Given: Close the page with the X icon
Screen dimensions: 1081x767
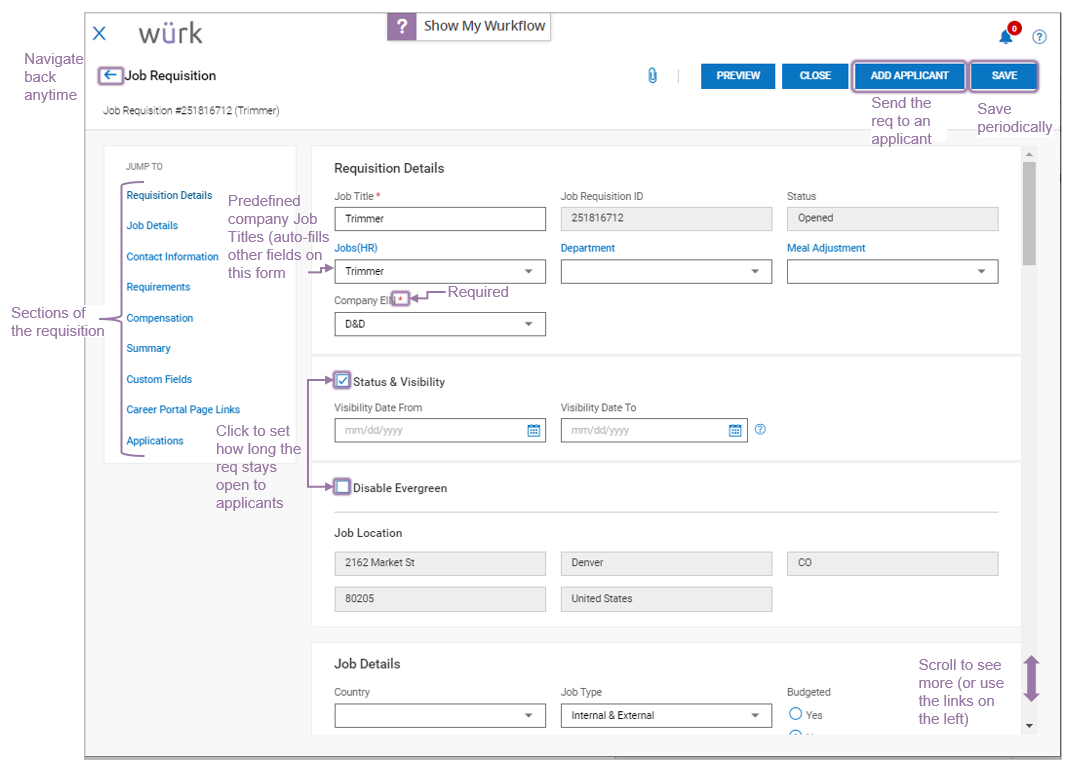Looking at the screenshot, I should tap(99, 33).
